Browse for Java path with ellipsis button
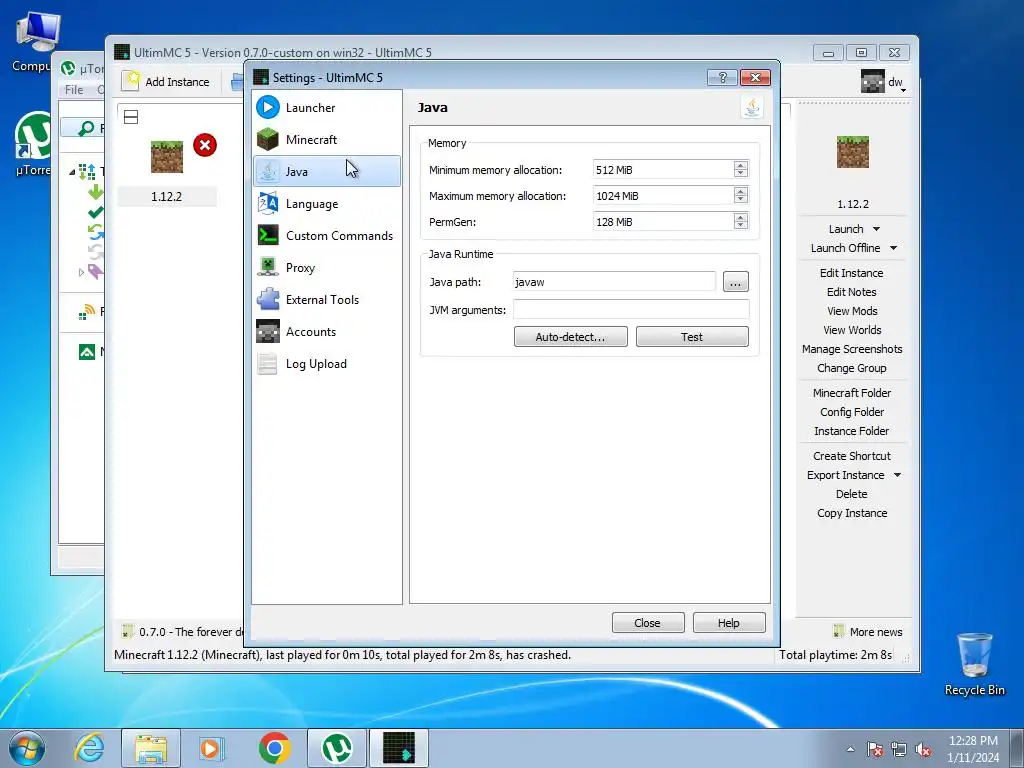Screen dimensions: 1024x768 pyautogui.click(x=735, y=282)
